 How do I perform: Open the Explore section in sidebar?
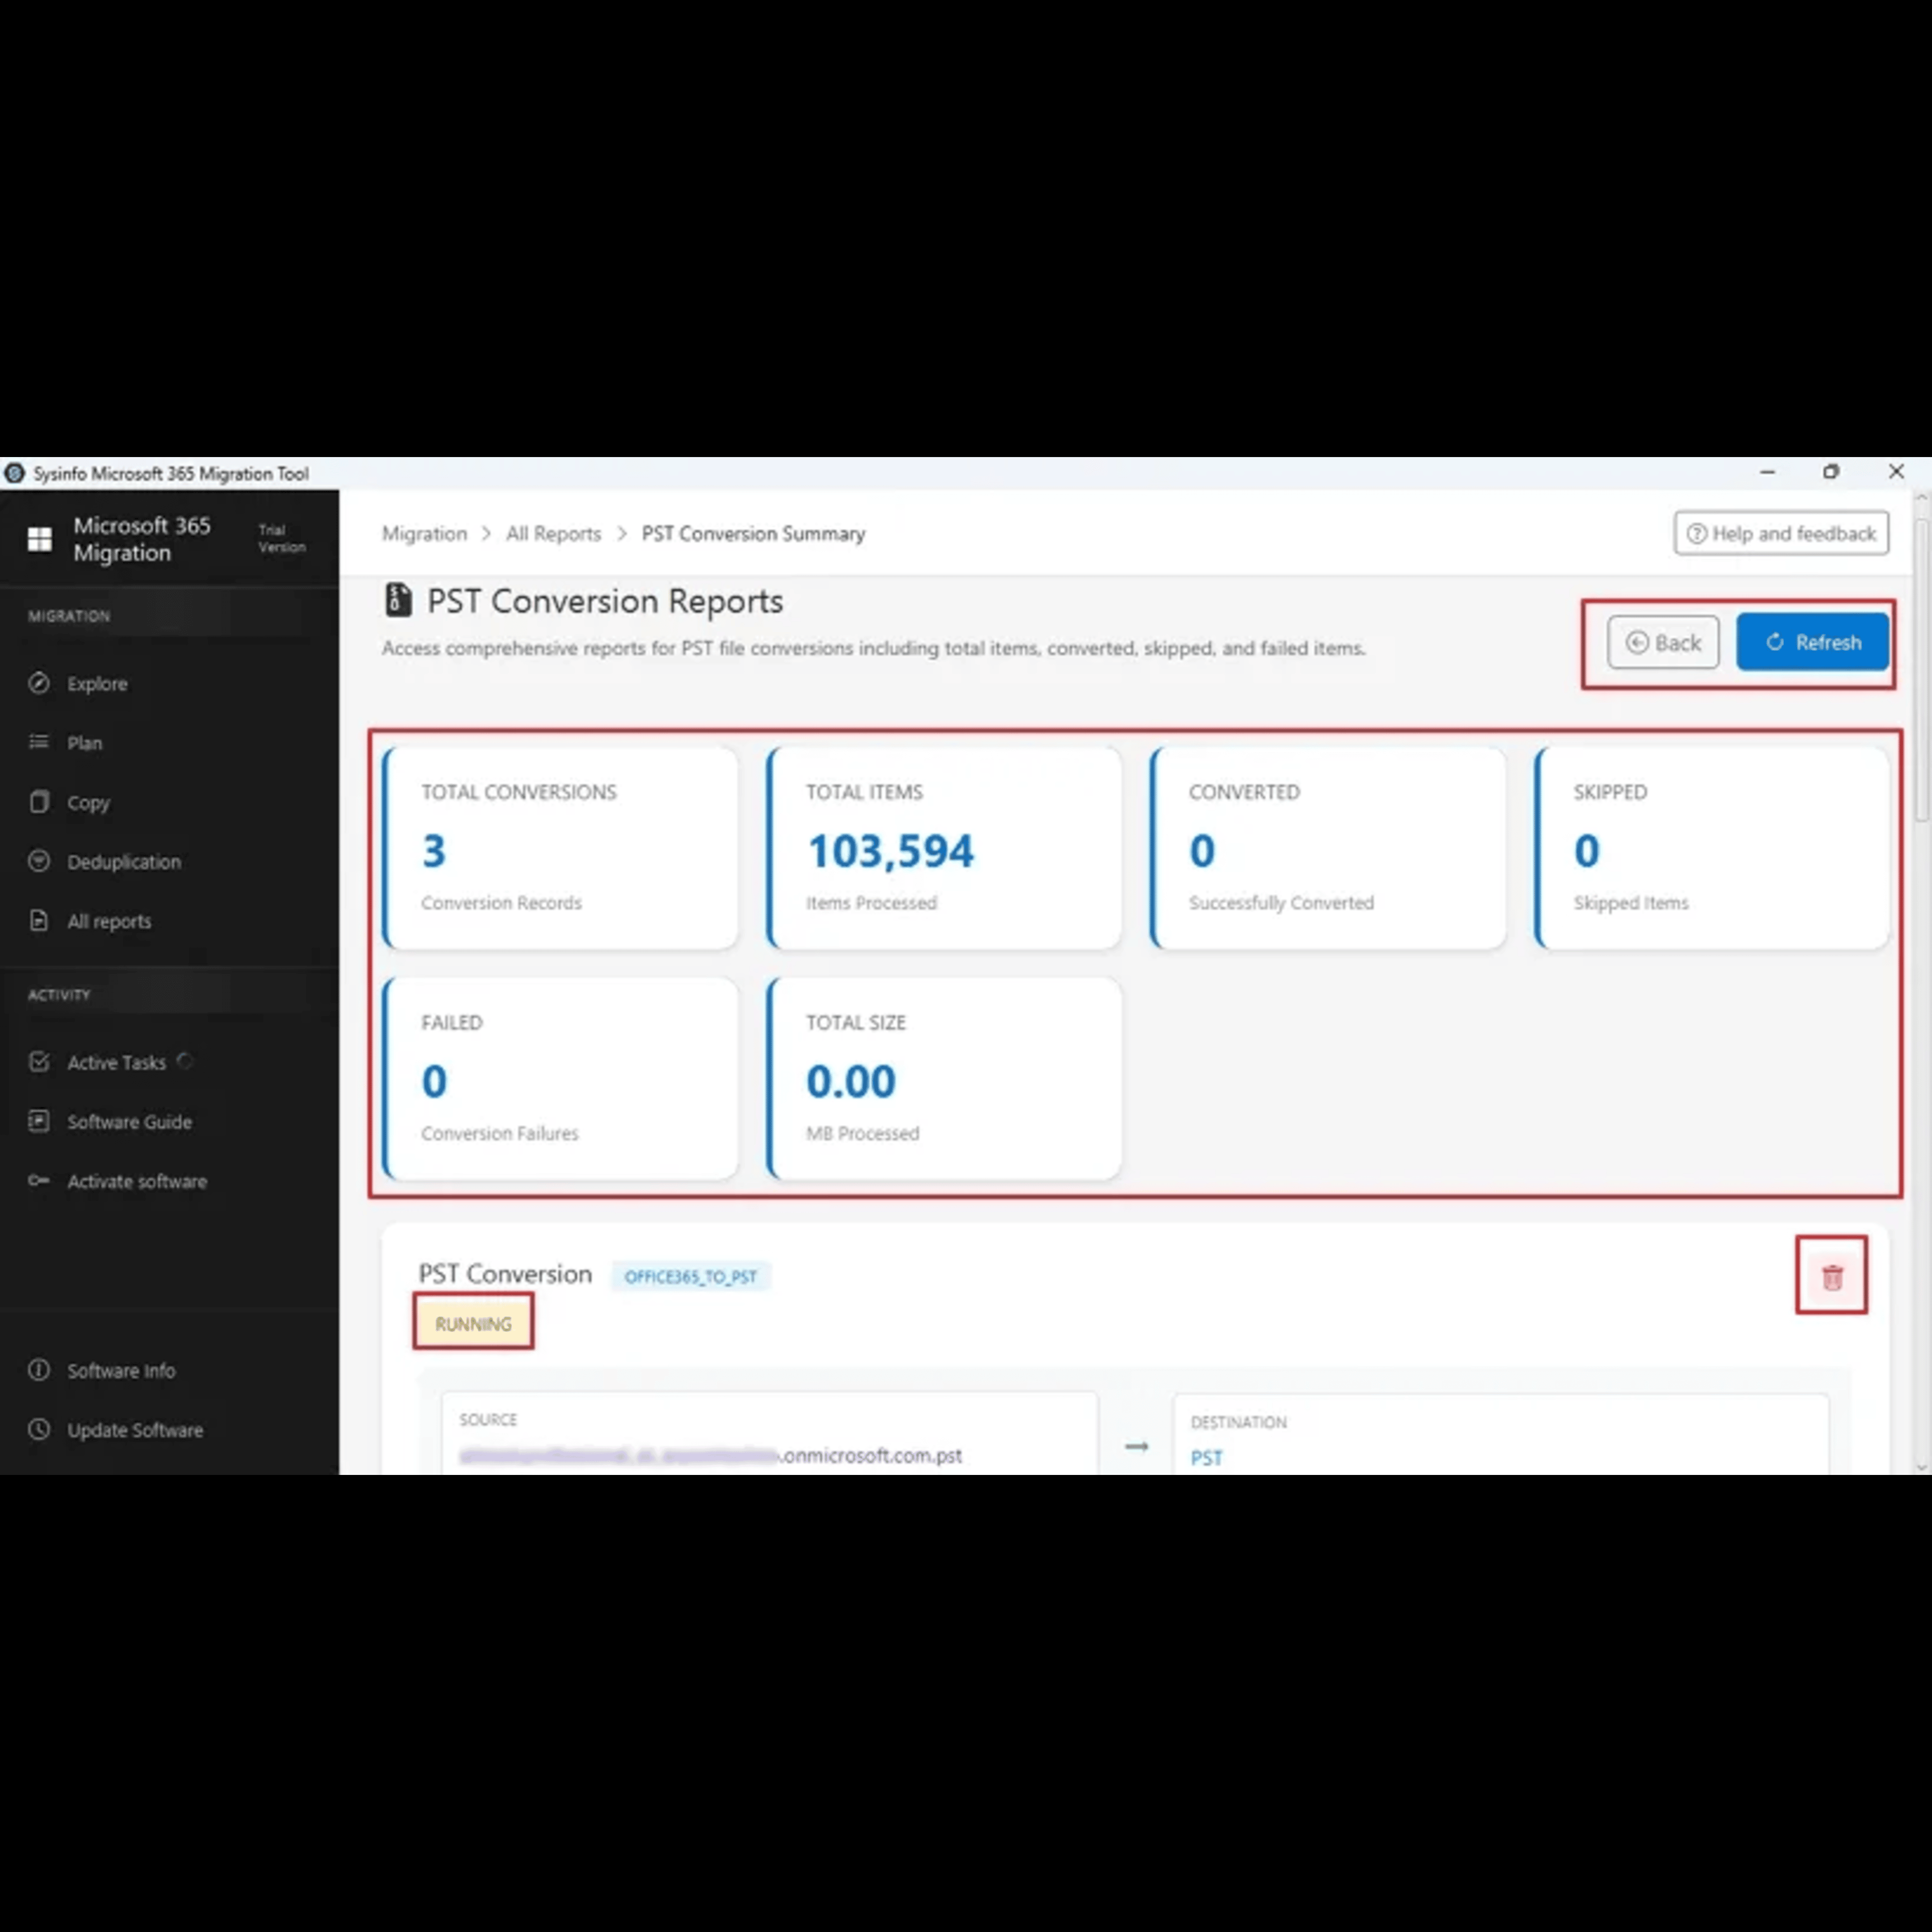[x=97, y=684]
